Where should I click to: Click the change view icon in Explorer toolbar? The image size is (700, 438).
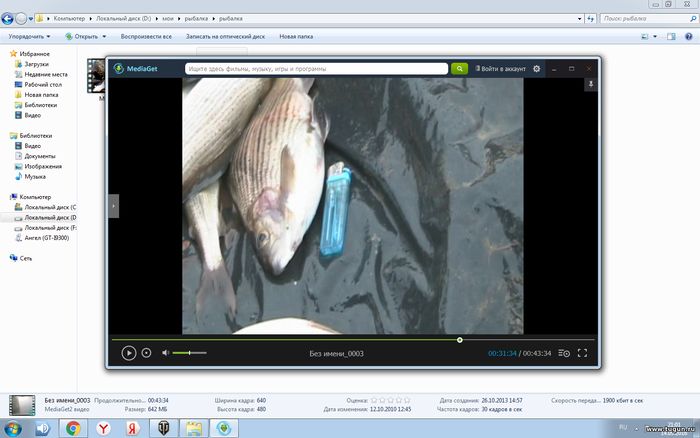click(x=645, y=37)
